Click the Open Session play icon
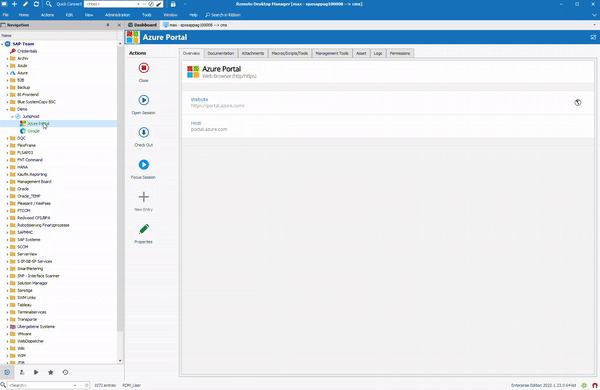 (143, 100)
